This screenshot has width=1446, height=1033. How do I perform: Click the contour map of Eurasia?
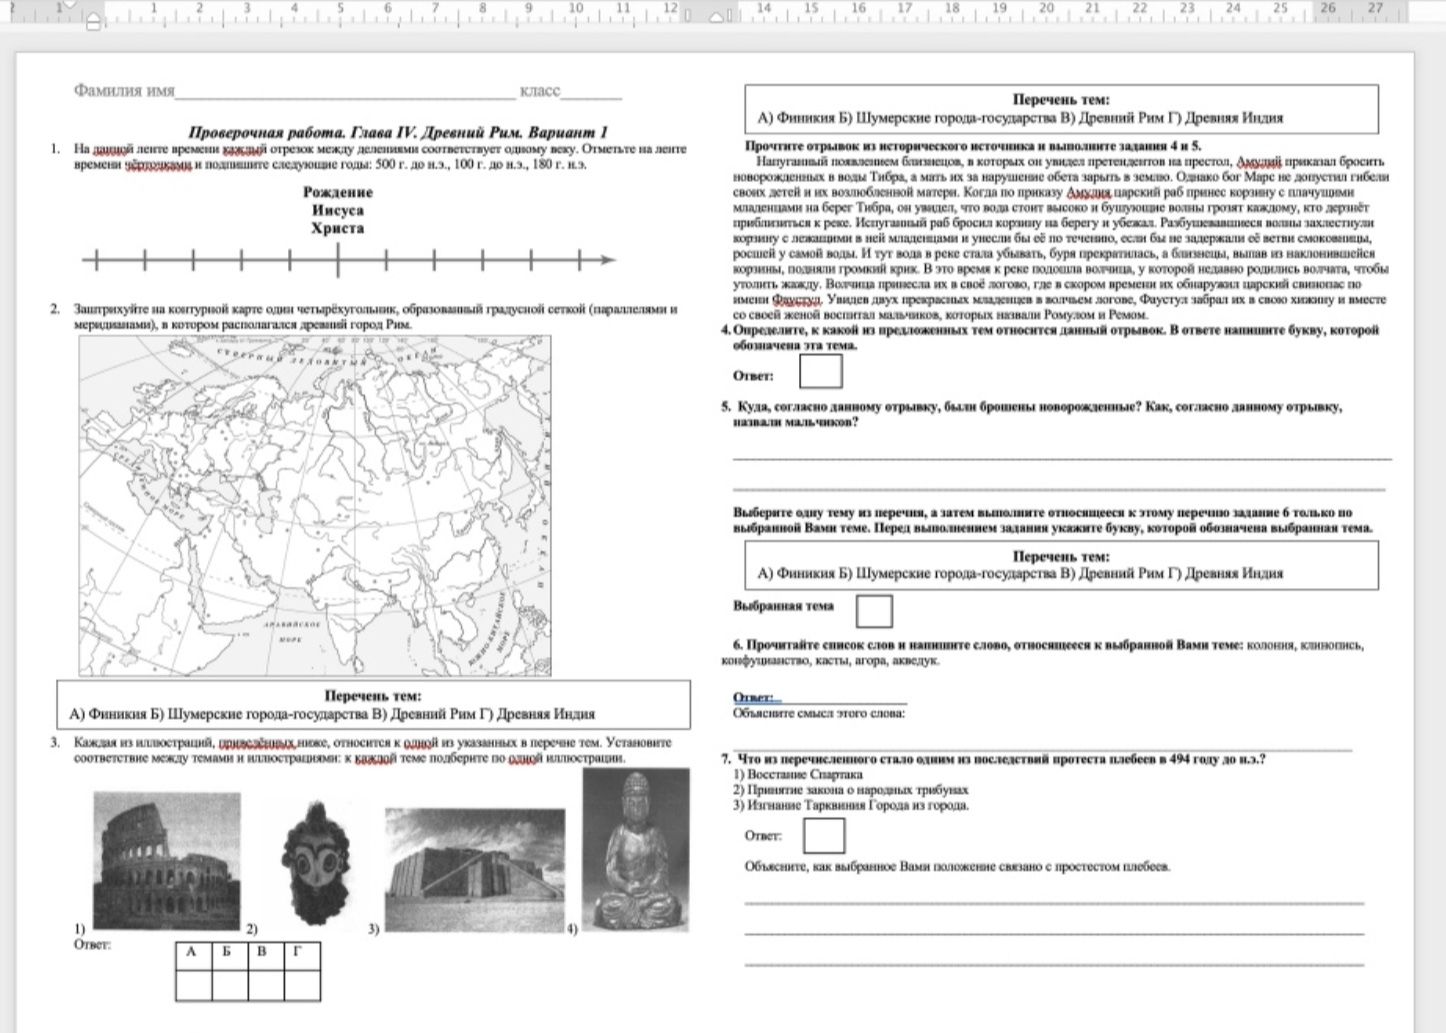315,506
